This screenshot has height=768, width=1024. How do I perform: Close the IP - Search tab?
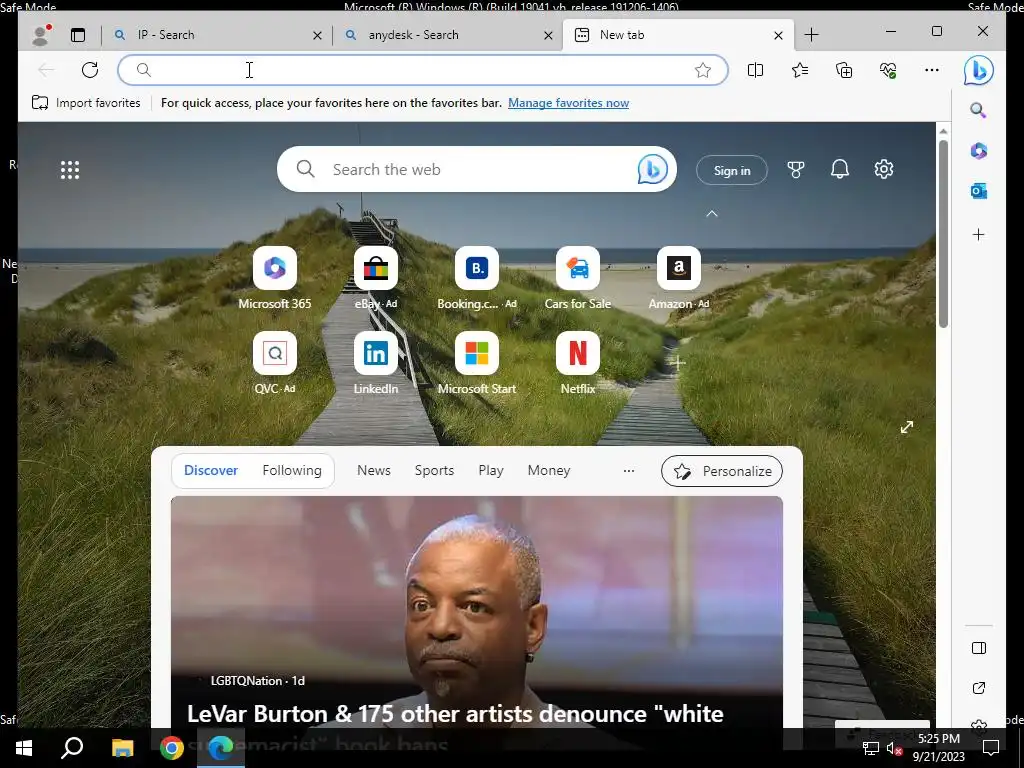(x=317, y=35)
